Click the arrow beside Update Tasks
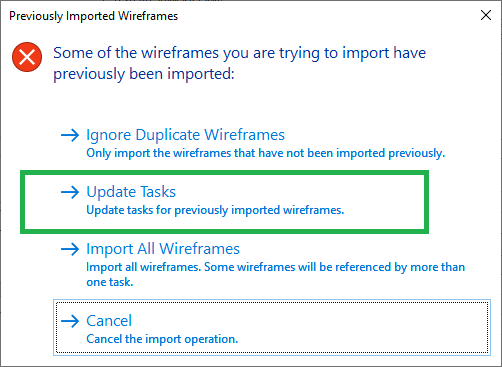502x367 pixels. pyautogui.click(x=70, y=192)
